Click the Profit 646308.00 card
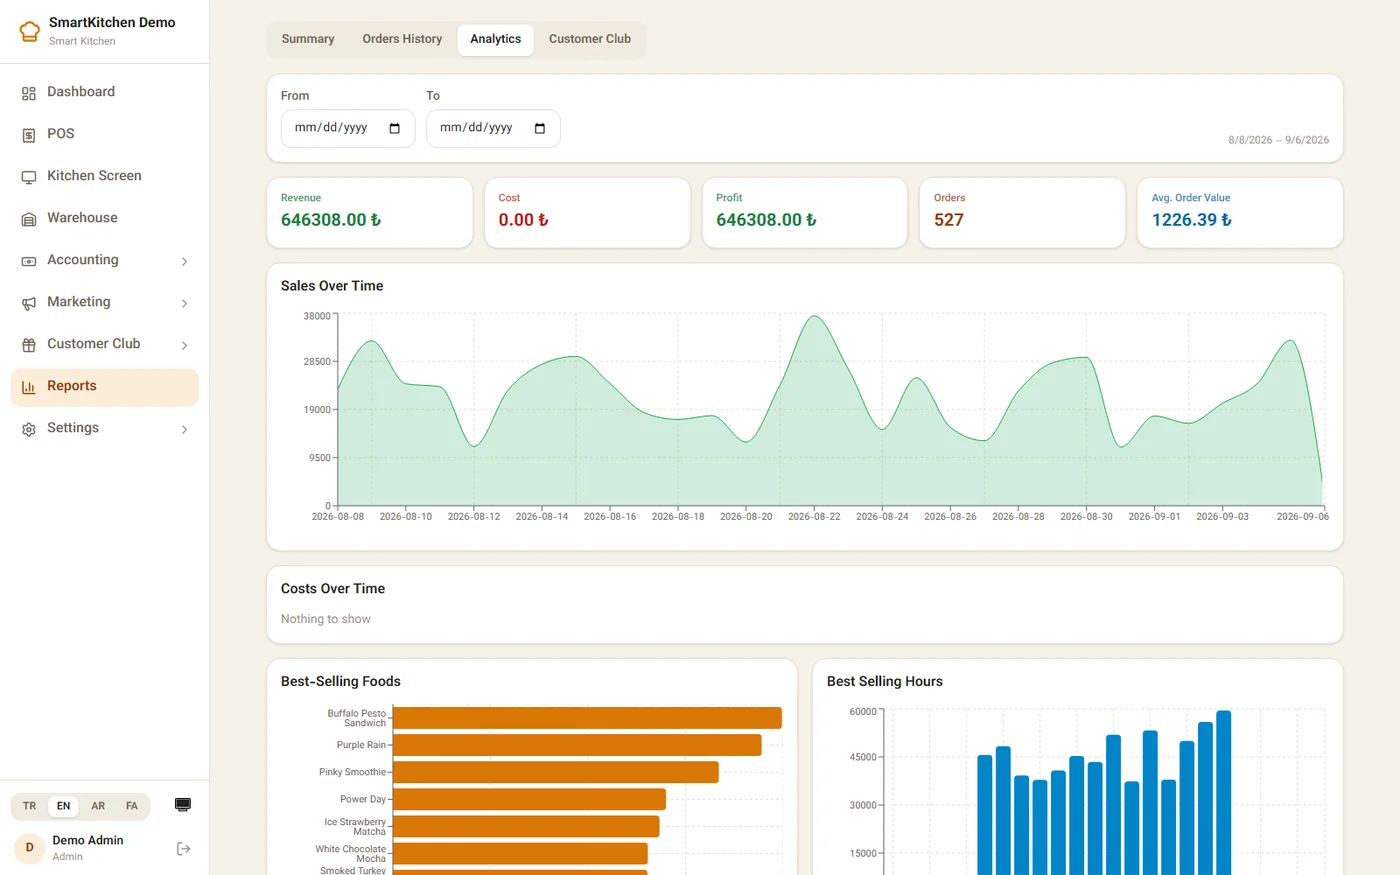The image size is (1400, 875). tap(805, 213)
